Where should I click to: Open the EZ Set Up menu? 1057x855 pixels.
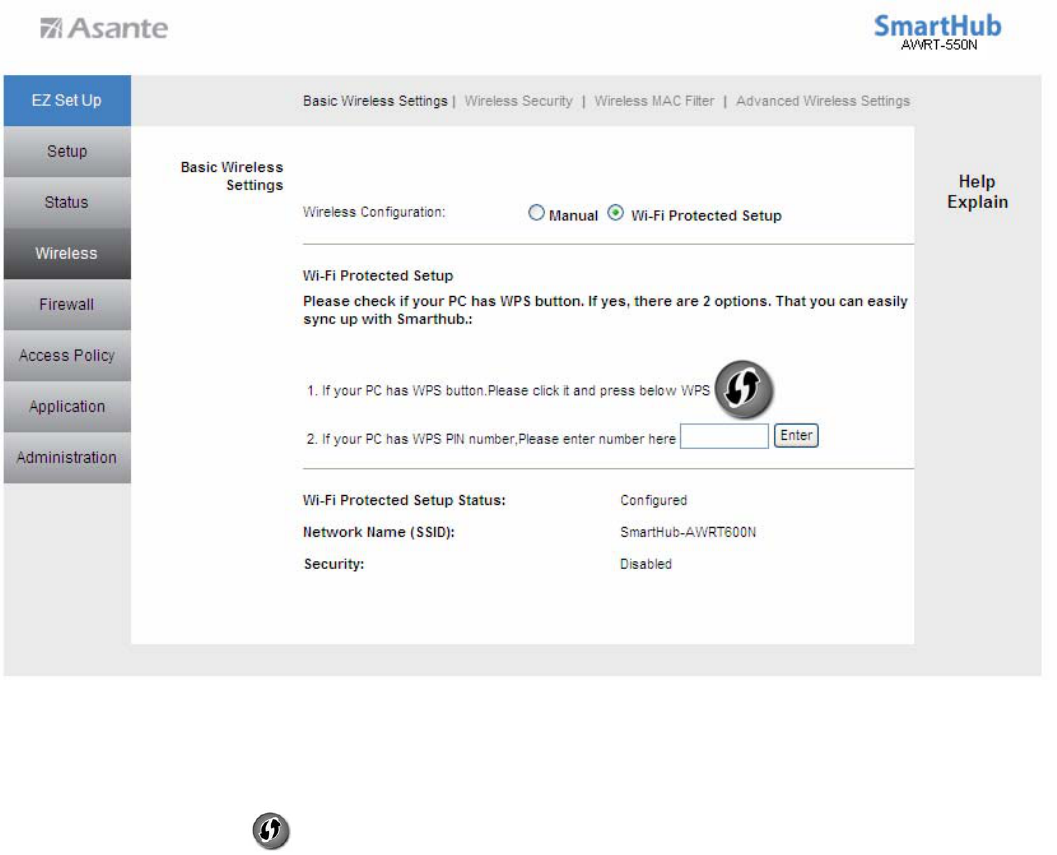pyautogui.click(x=67, y=100)
